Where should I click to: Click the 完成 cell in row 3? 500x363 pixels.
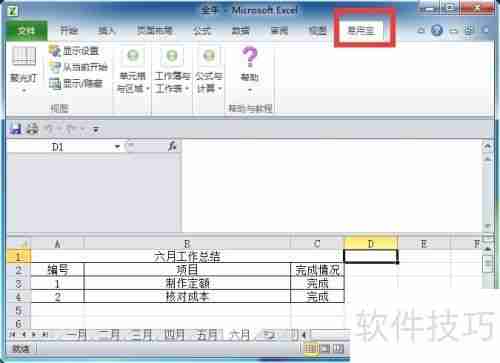[317, 283]
